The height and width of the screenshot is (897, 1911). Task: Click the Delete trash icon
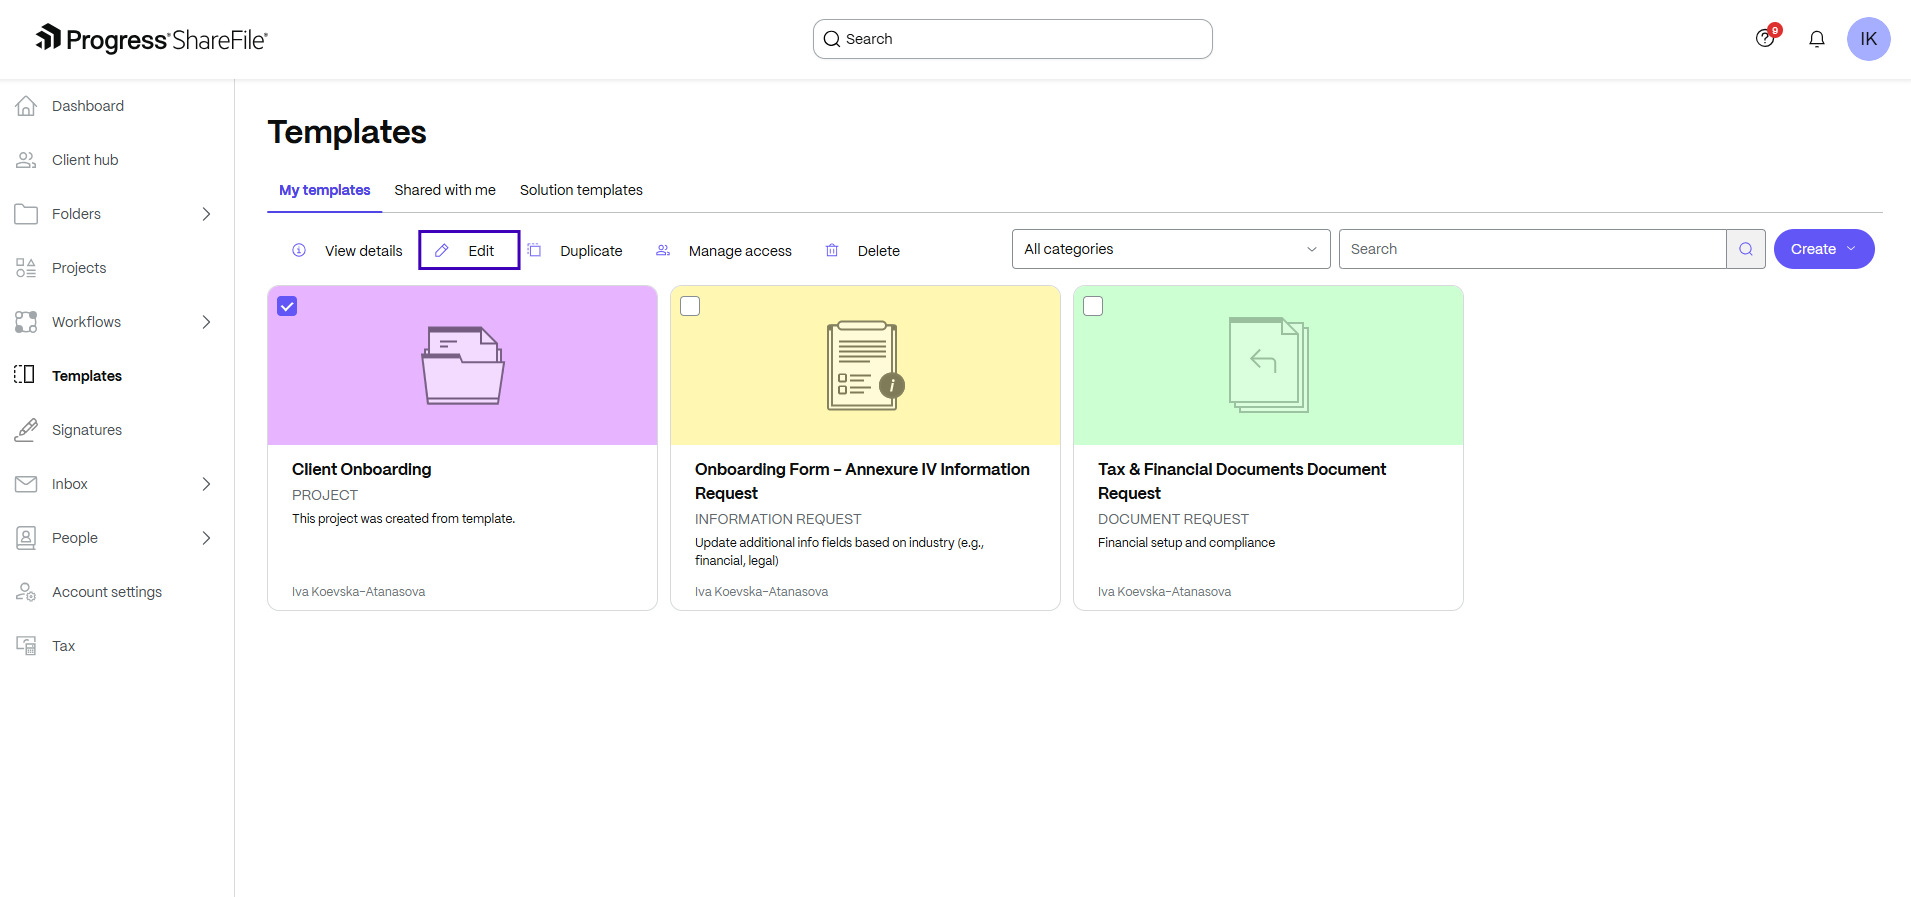(x=832, y=250)
